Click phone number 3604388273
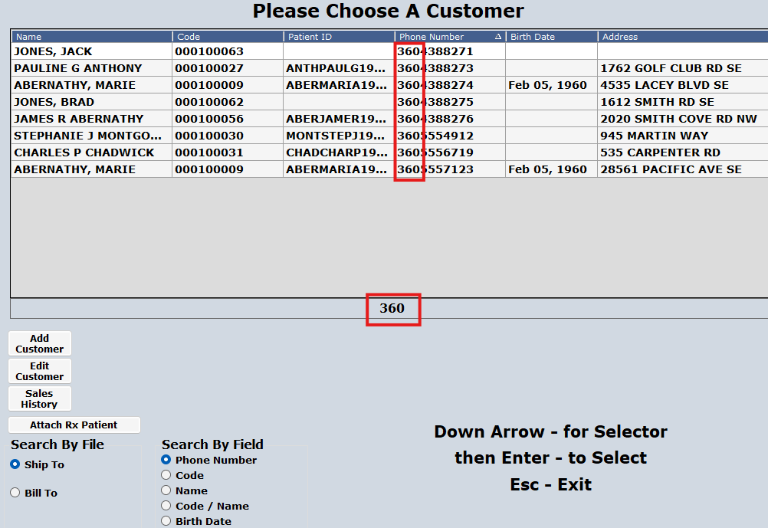 (x=435, y=68)
